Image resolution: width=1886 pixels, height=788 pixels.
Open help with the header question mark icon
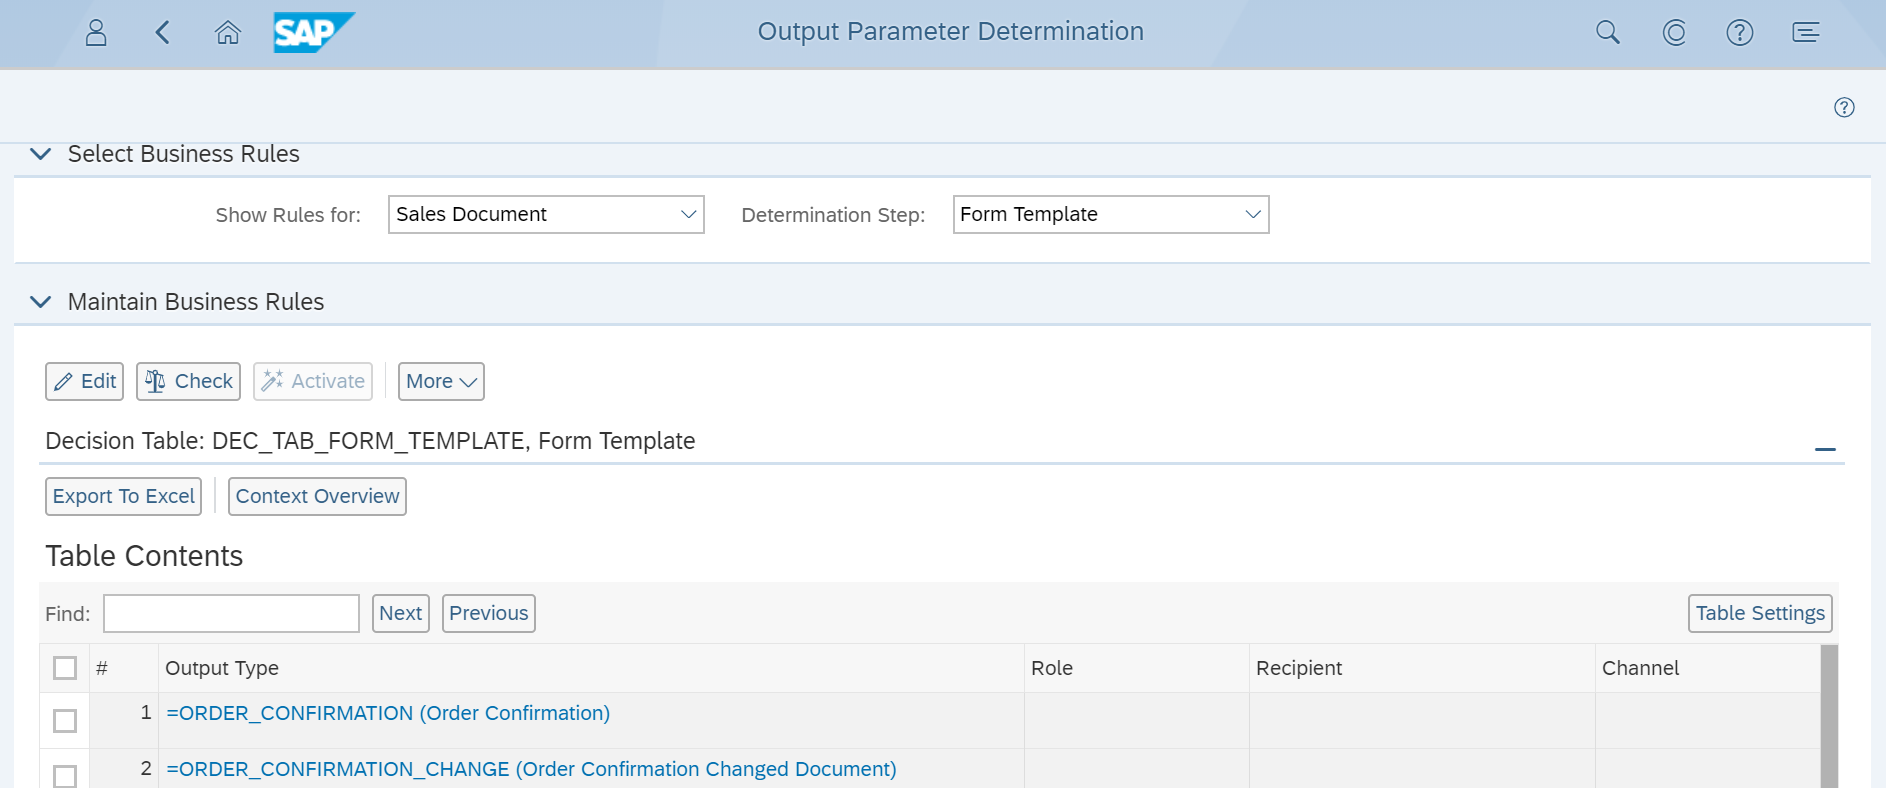pyautogui.click(x=1740, y=33)
